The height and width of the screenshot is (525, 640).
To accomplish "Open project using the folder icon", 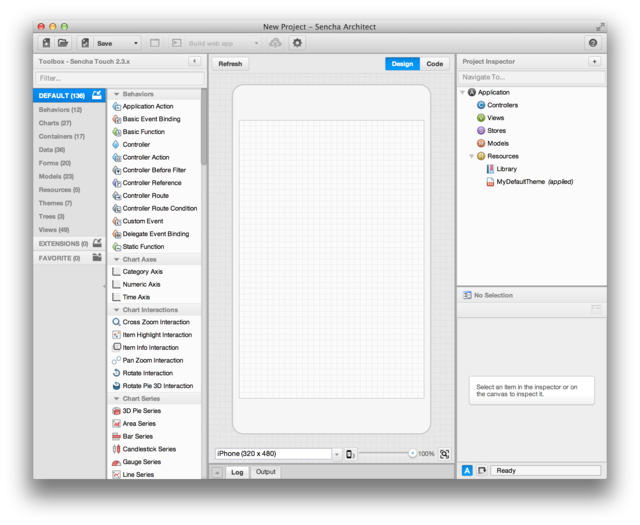I will [x=63, y=43].
